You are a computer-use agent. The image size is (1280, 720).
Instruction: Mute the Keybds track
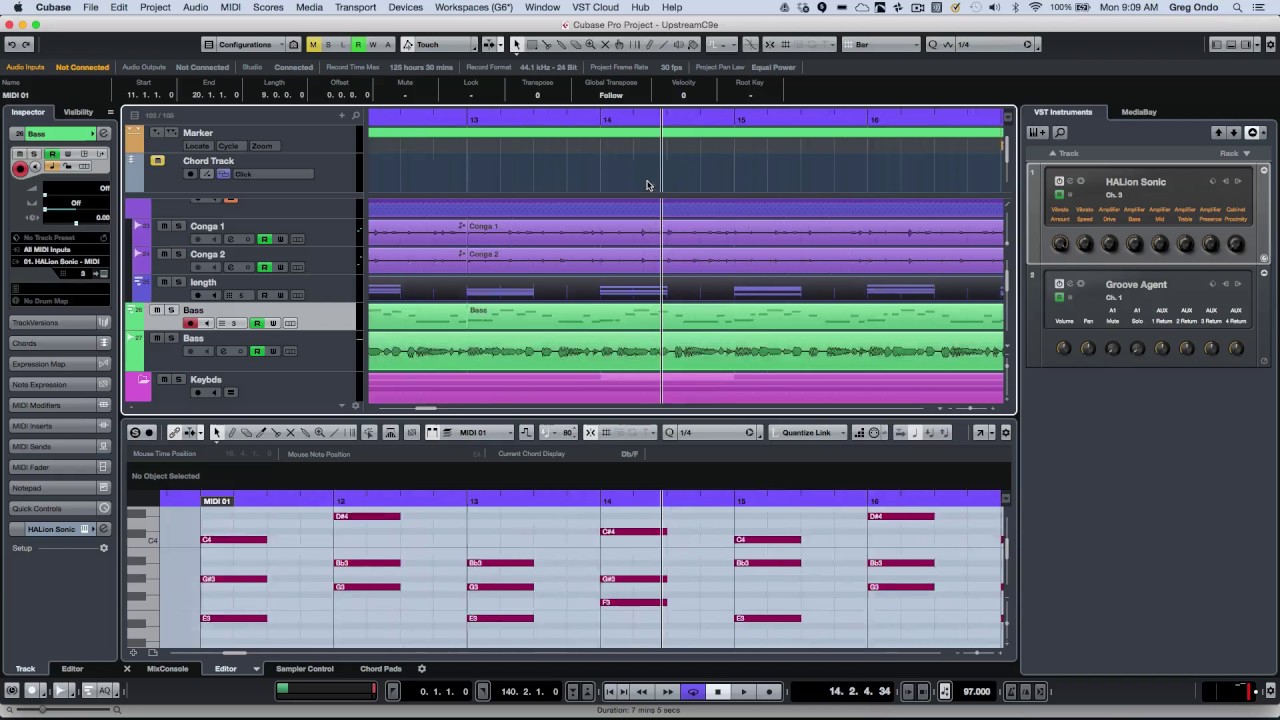pyautogui.click(x=164, y=379)
